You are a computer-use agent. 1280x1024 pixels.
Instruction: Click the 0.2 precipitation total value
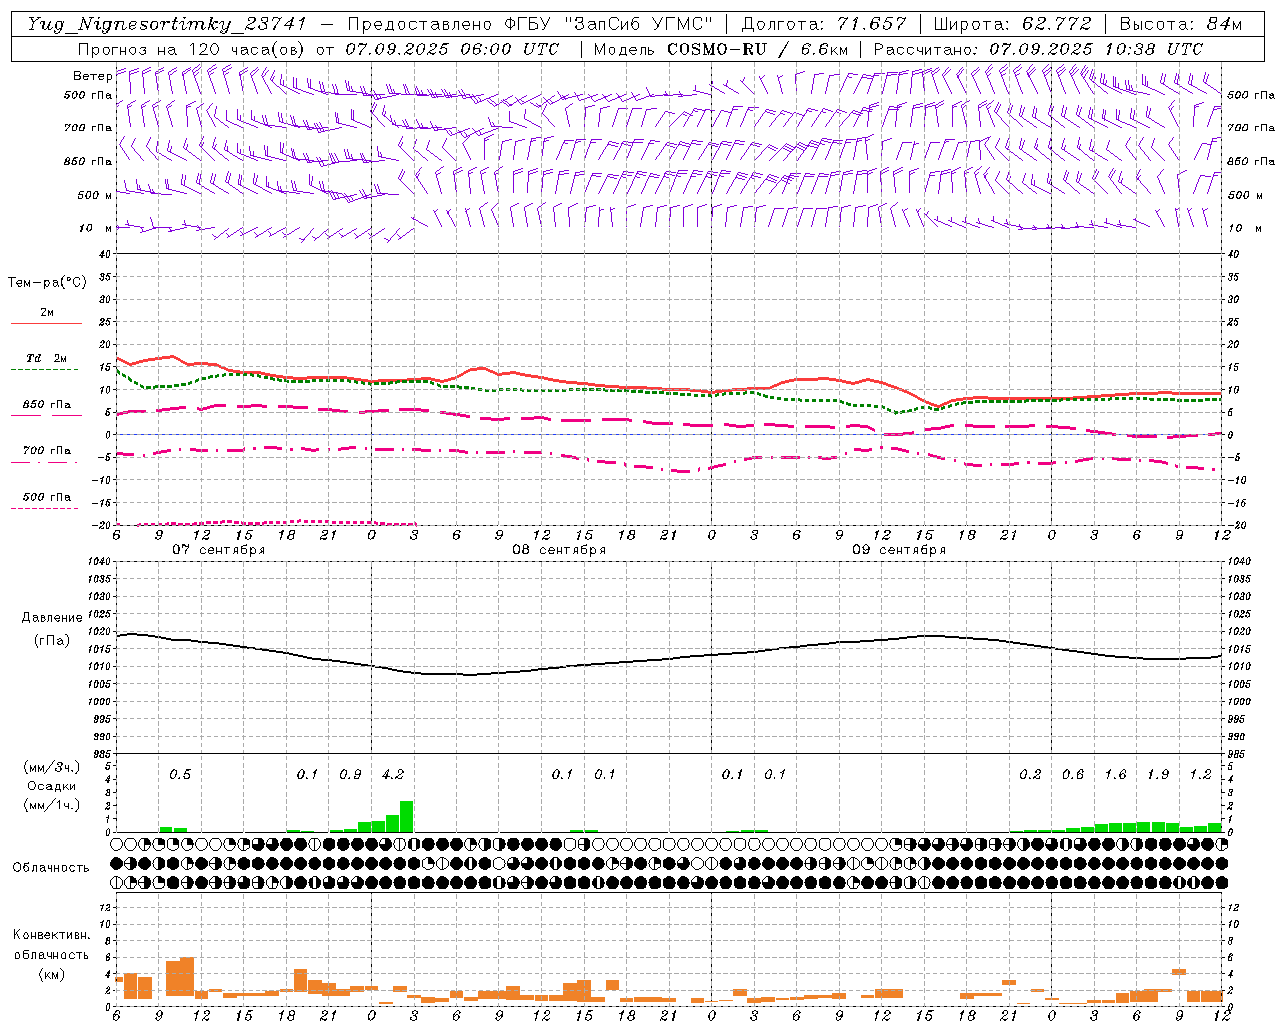(1030, 774)
